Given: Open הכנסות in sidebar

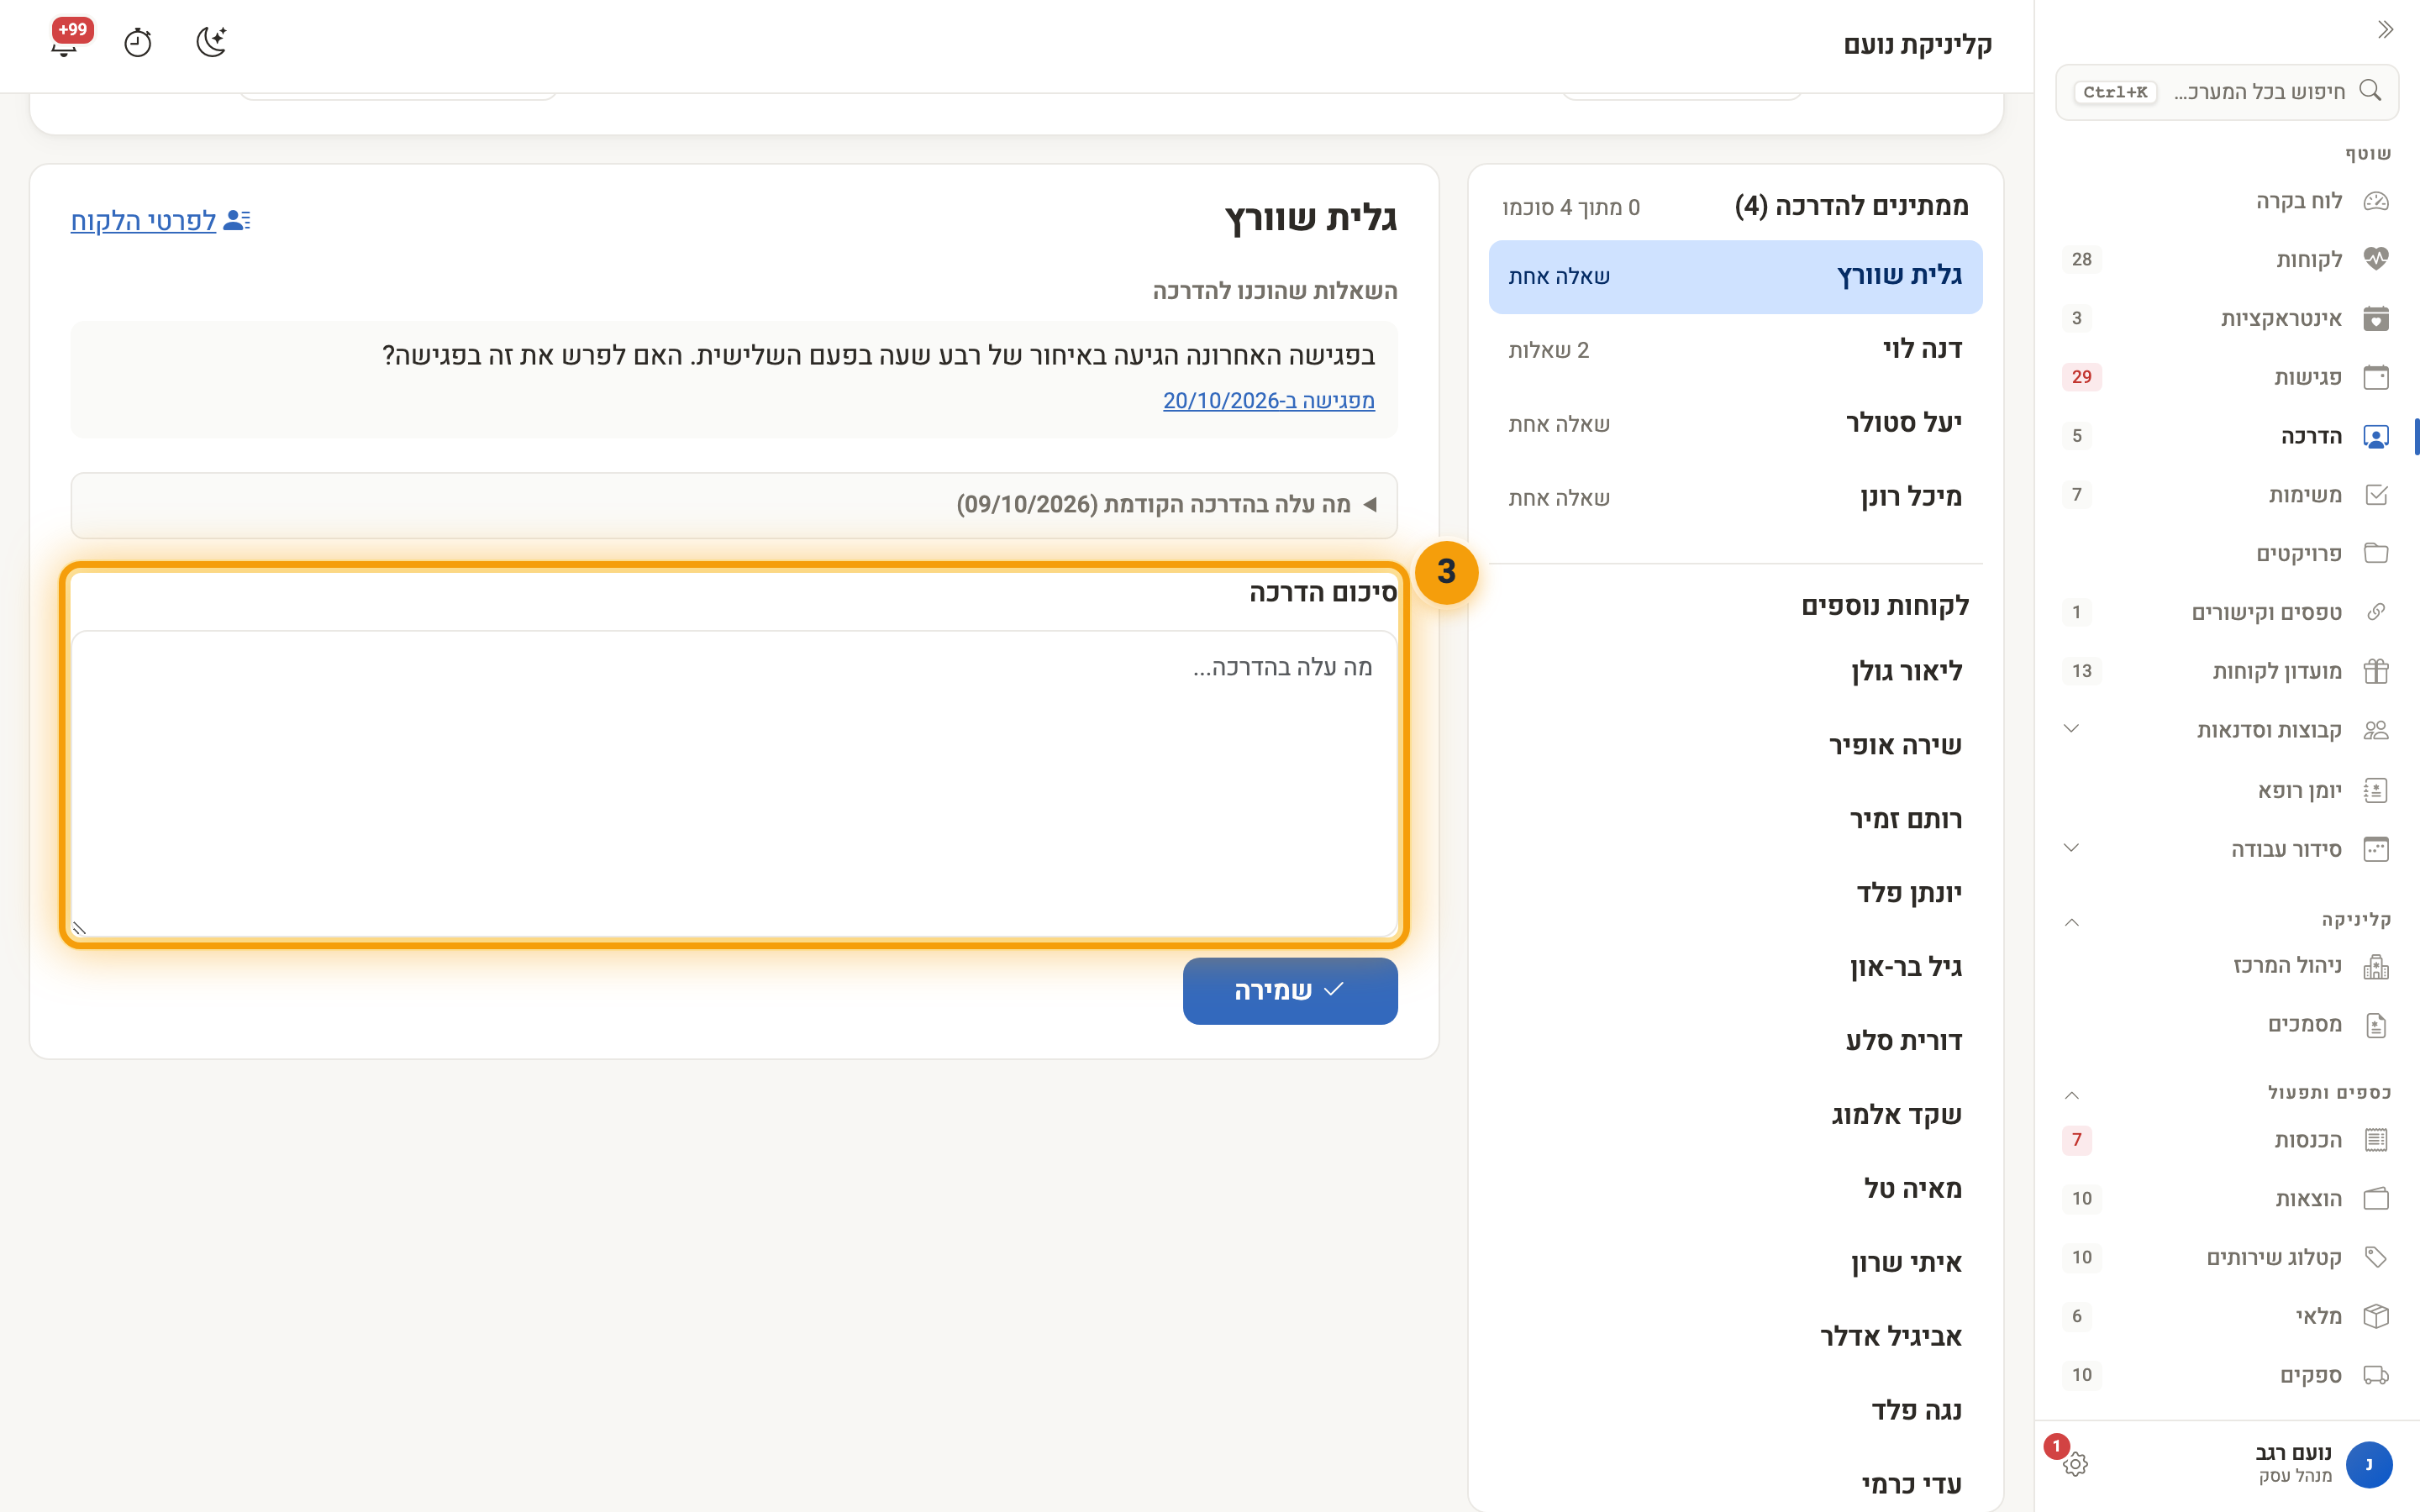Looking at the screenshot, I should click(x=2226, y=1140).
